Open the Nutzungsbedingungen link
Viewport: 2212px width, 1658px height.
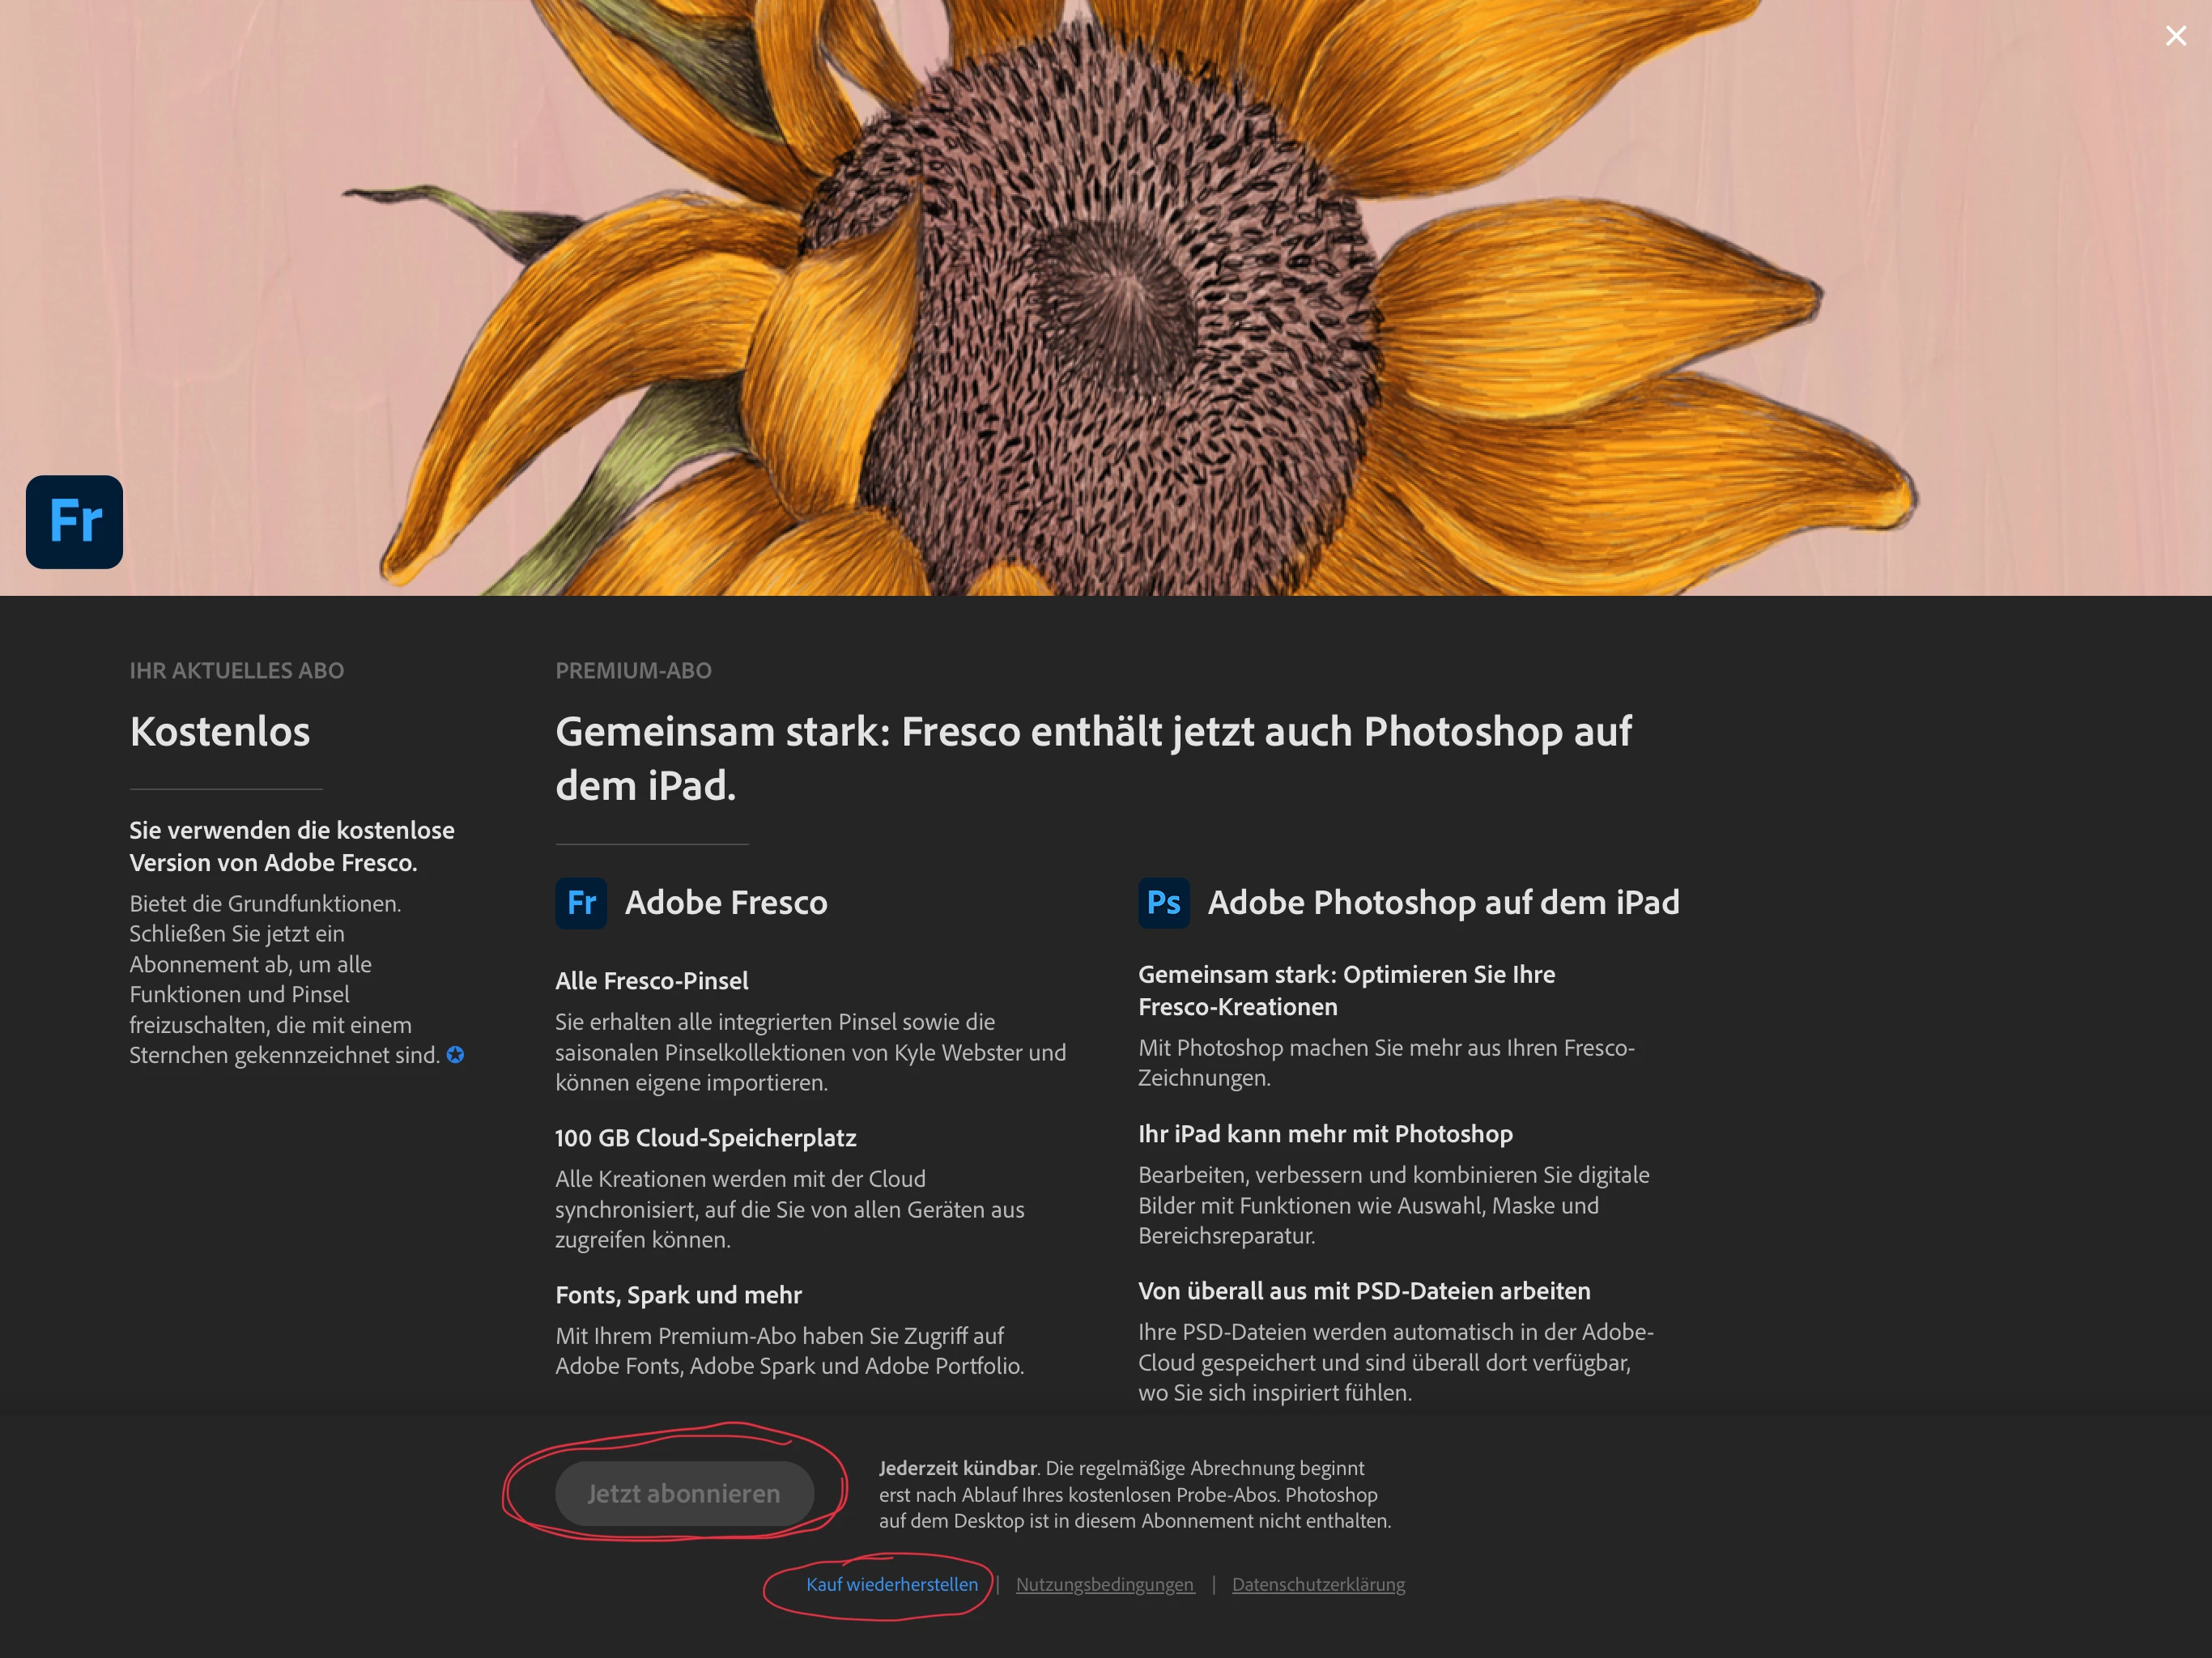pyautogui.click(x=1104, y=1584)
